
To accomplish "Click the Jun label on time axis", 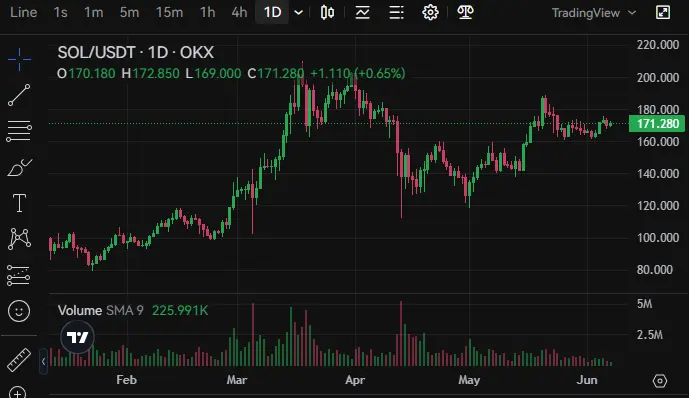I will point(587,380).
